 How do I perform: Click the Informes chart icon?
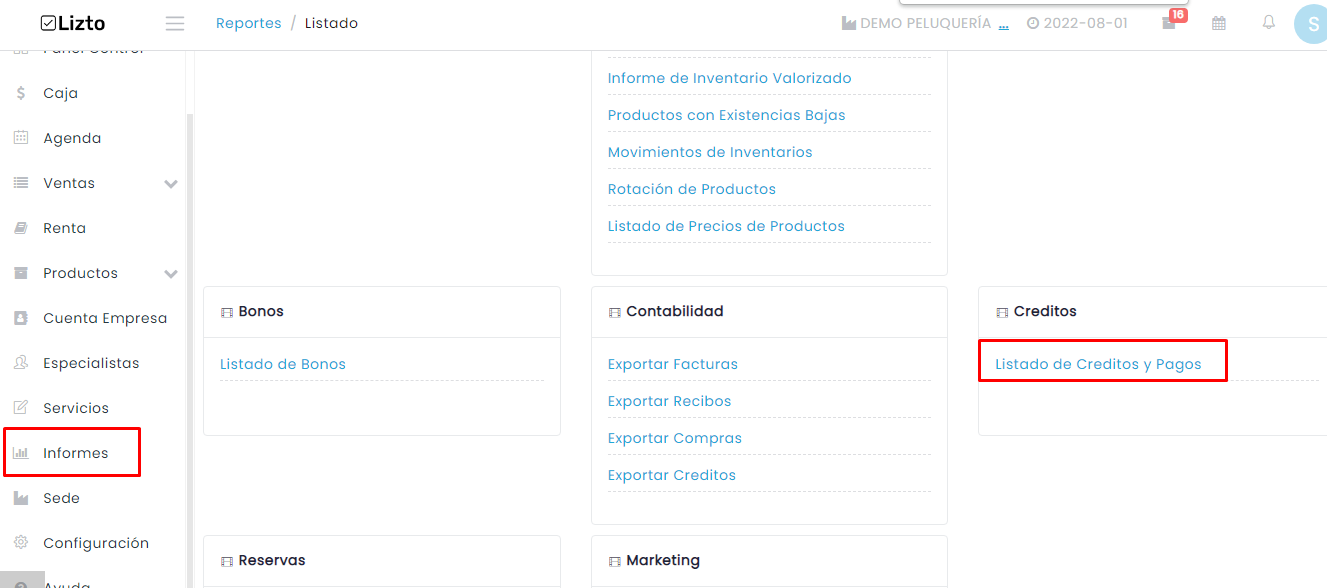21,453
